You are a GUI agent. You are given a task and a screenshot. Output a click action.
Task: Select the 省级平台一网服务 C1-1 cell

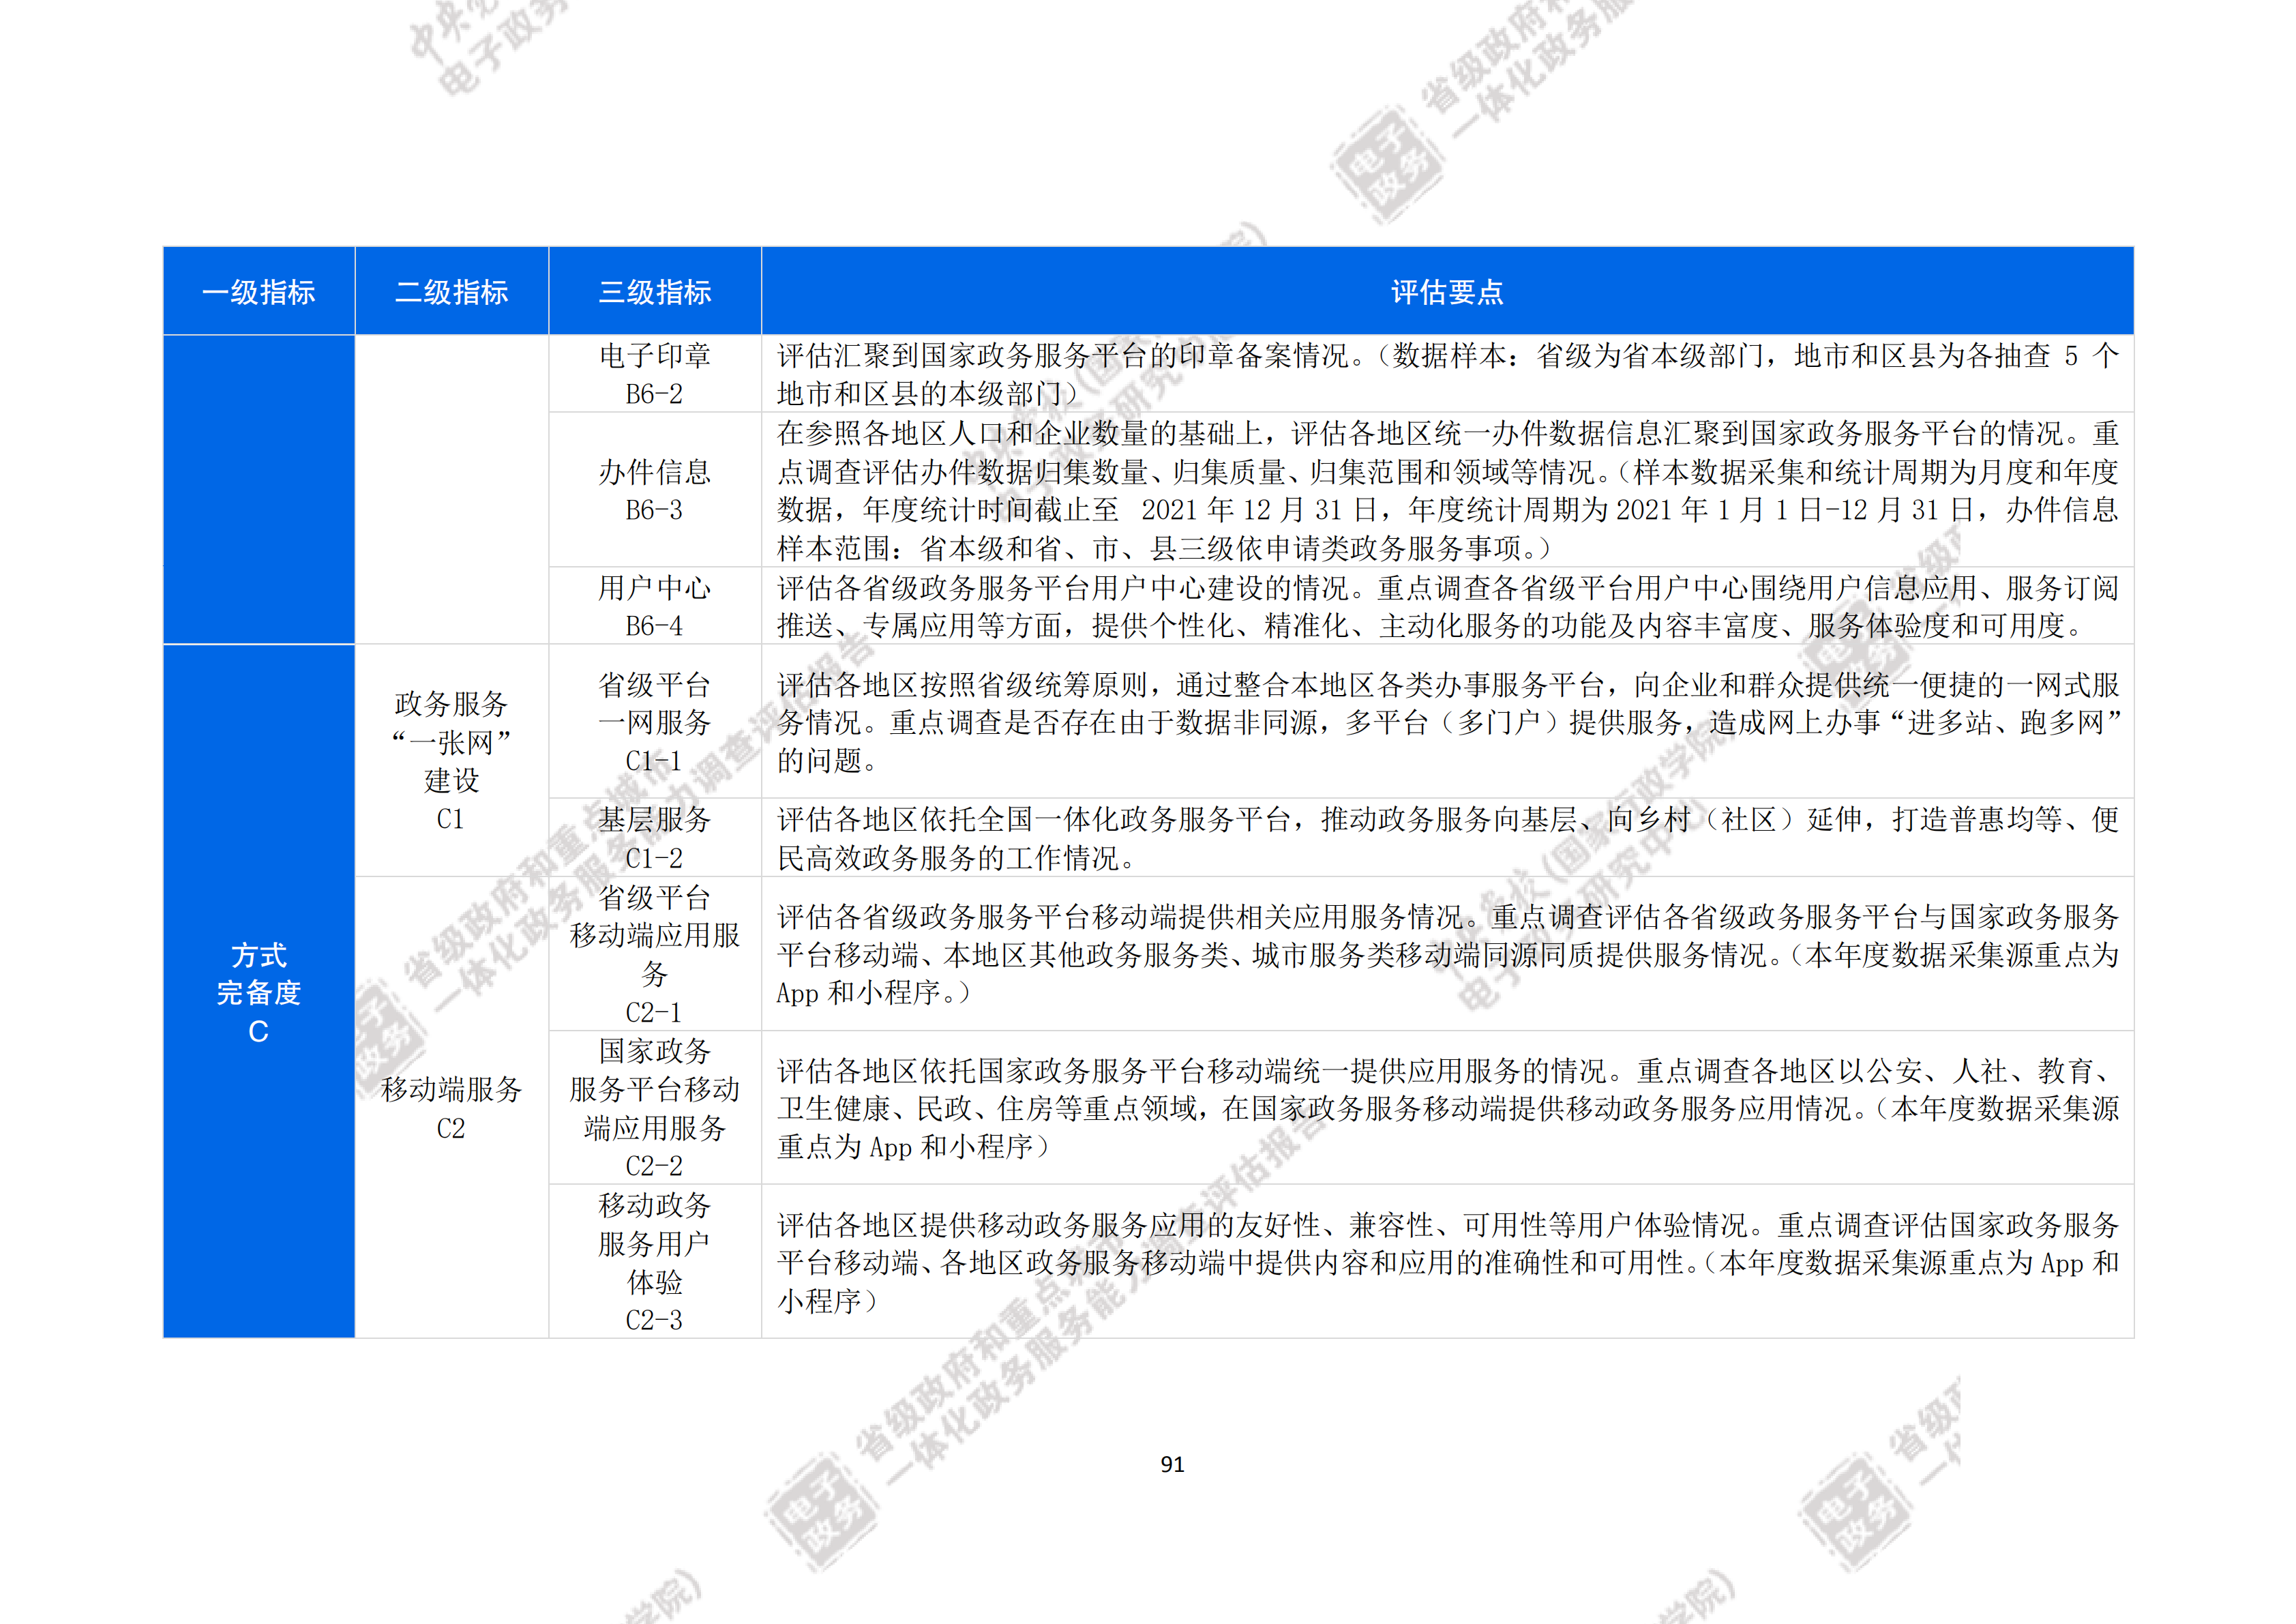654,722
